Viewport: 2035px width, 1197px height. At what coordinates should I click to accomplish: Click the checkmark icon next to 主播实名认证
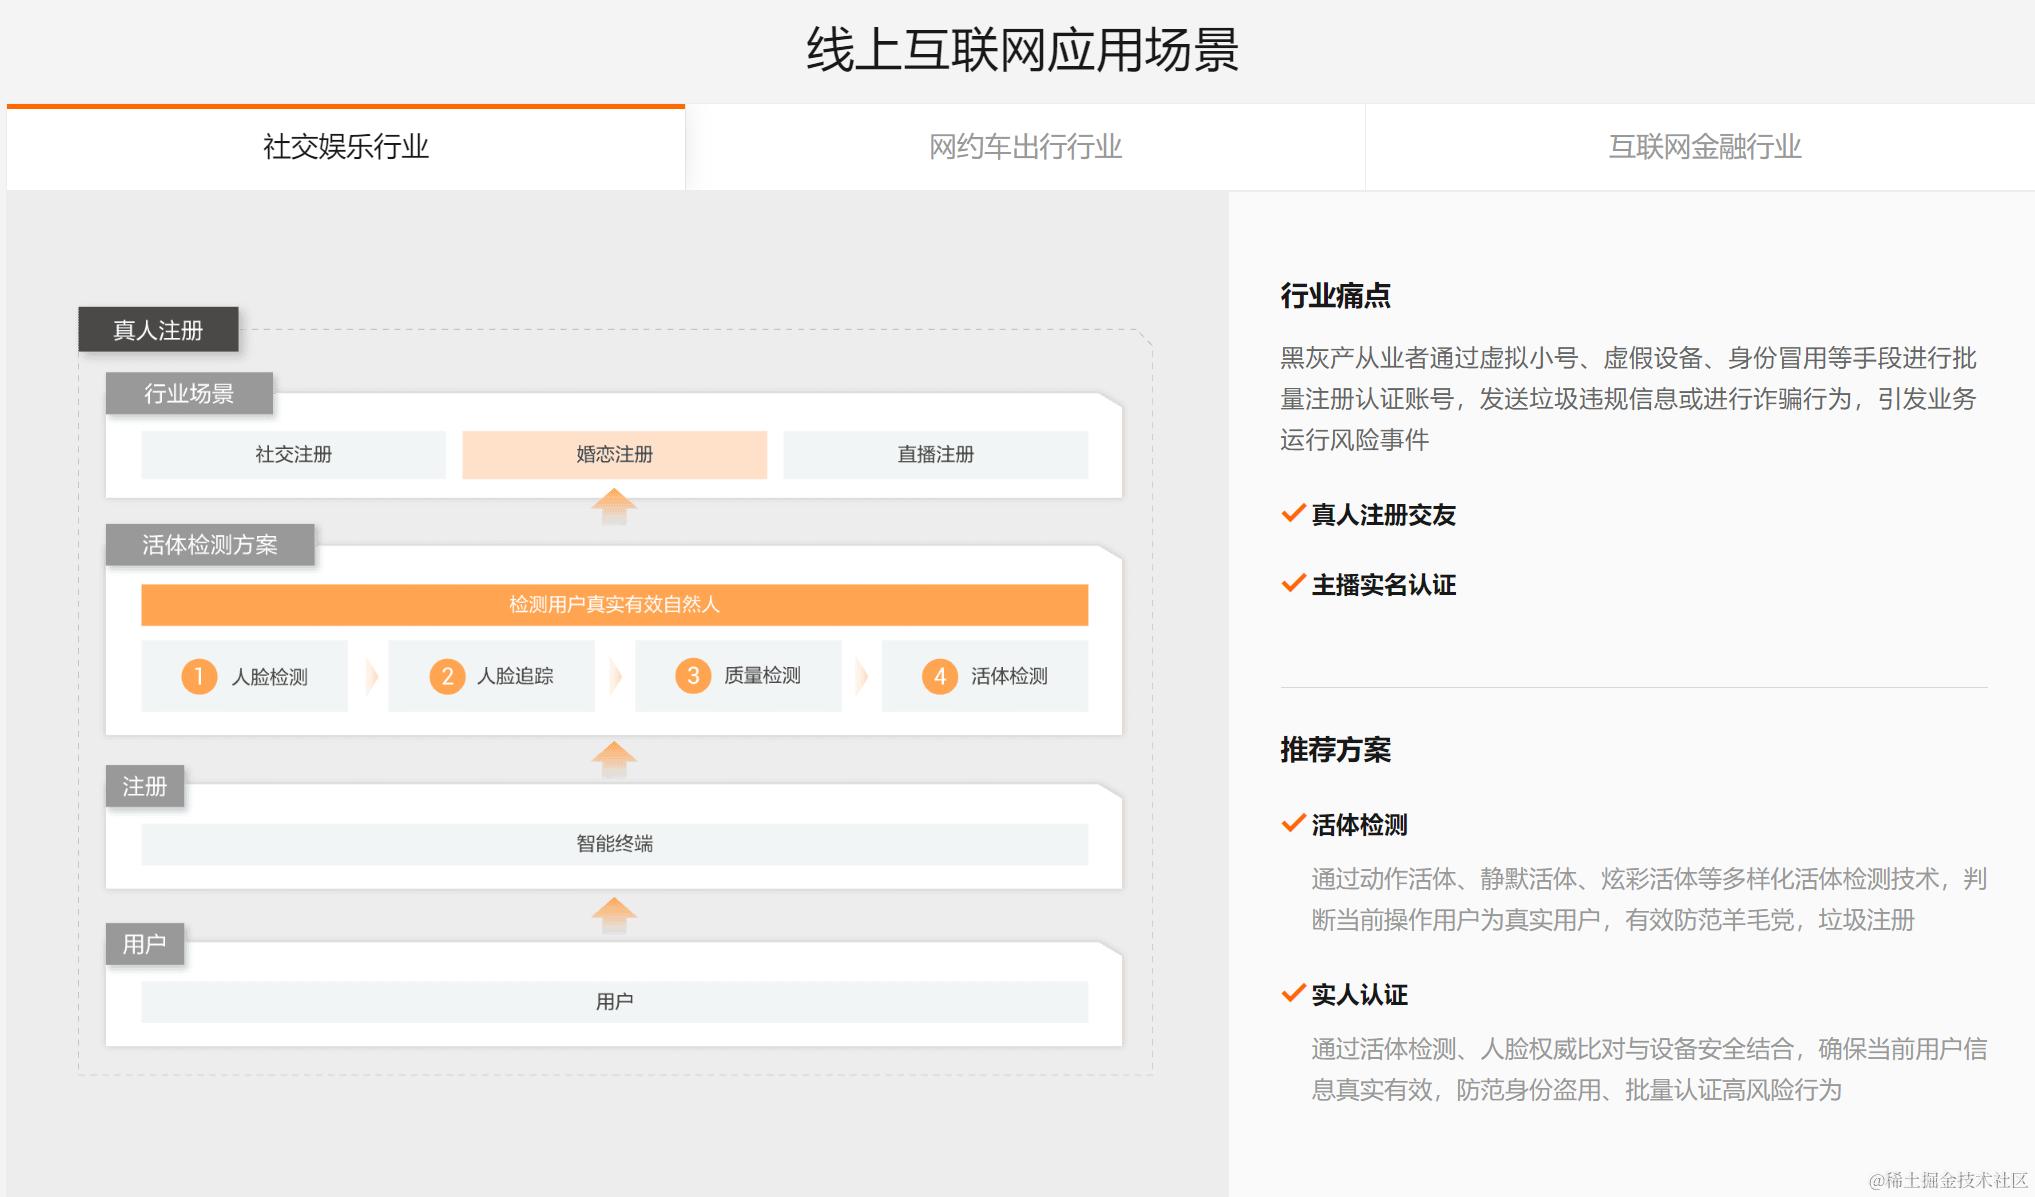pos(1293,584)
